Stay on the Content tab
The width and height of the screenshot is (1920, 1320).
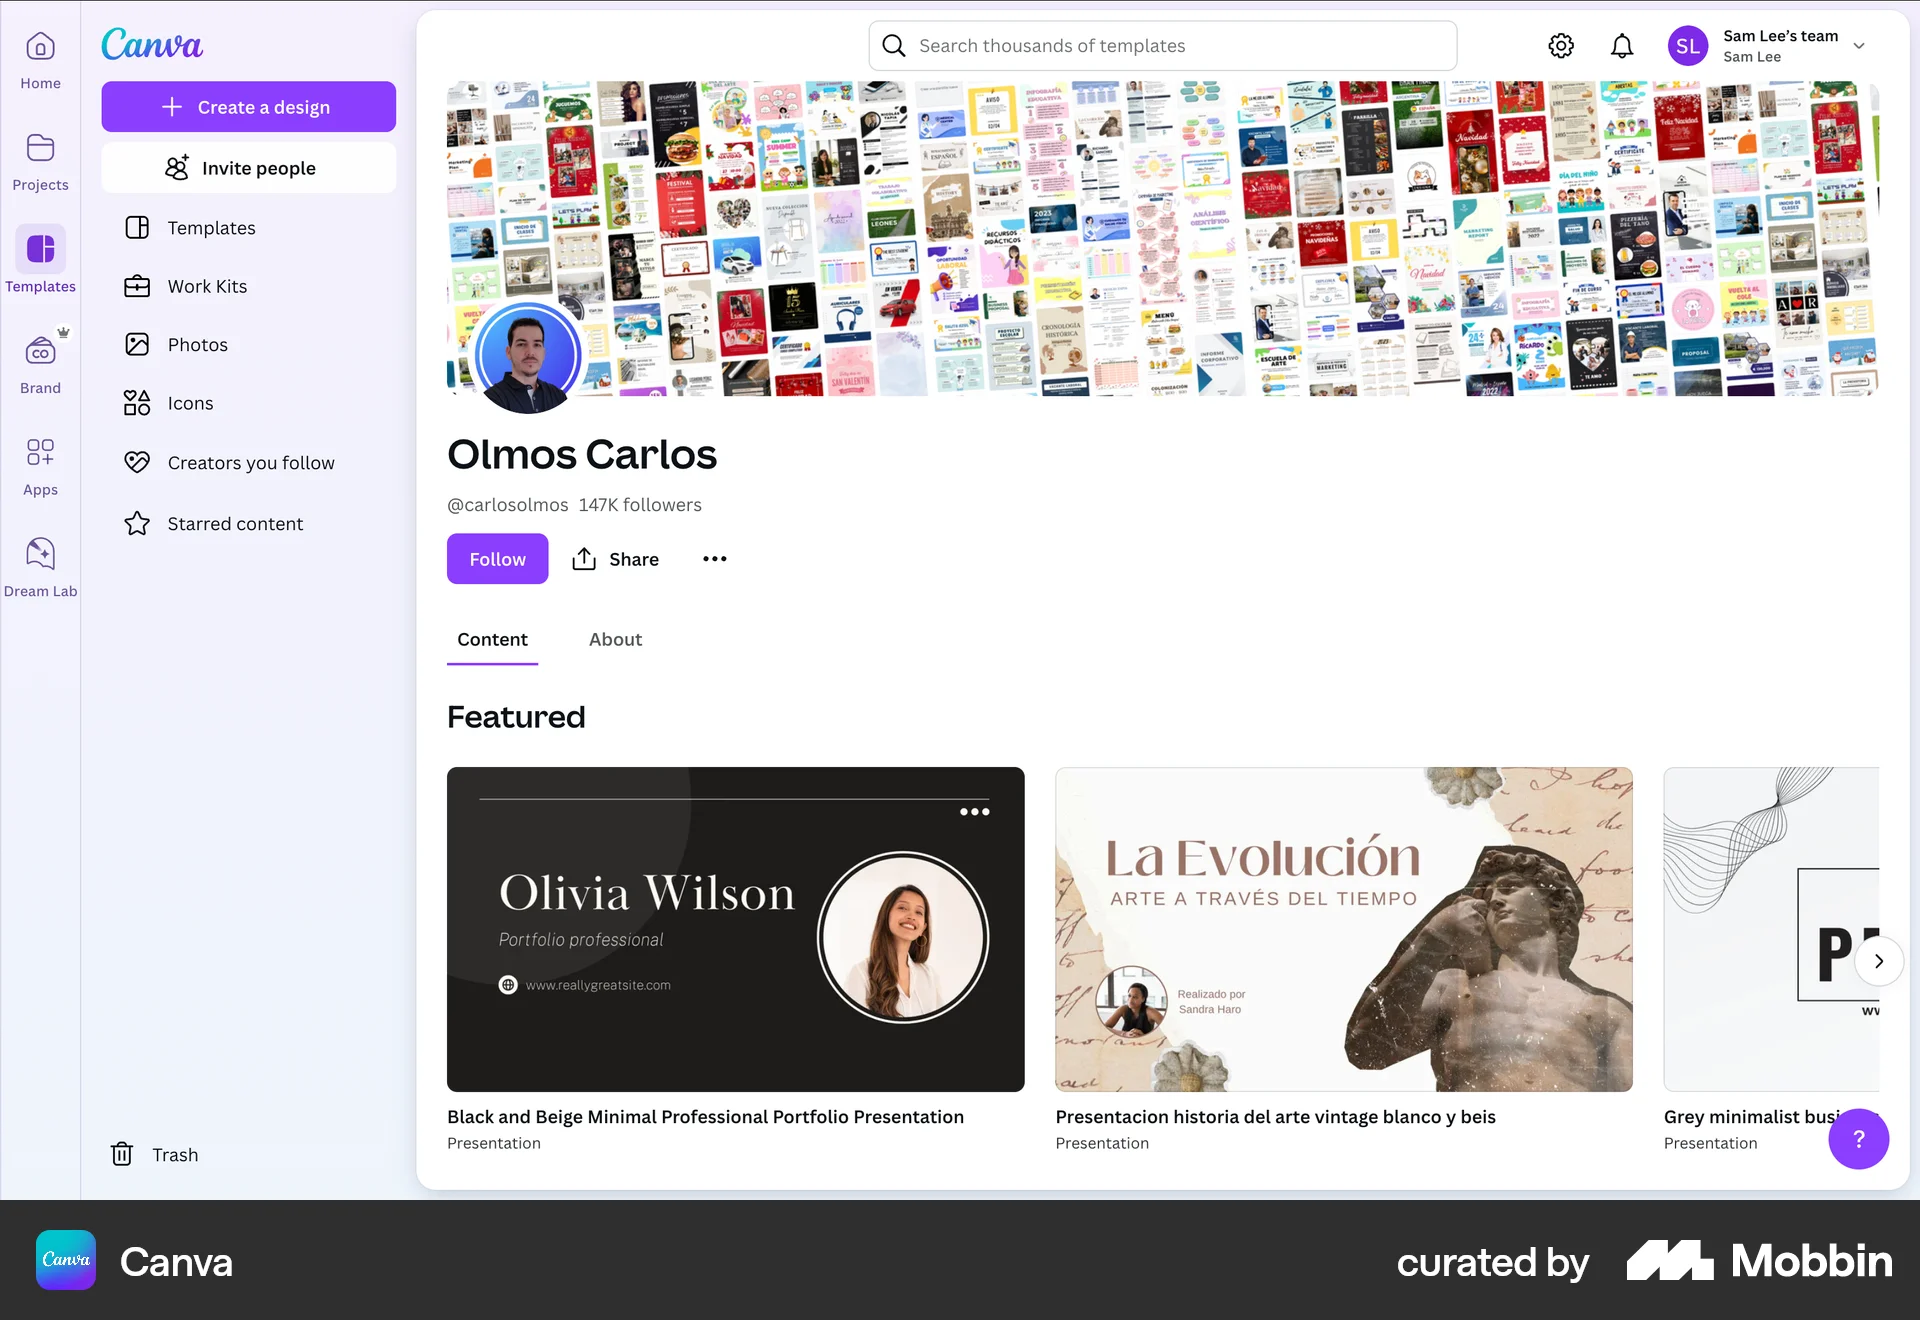tap(492, 639)
